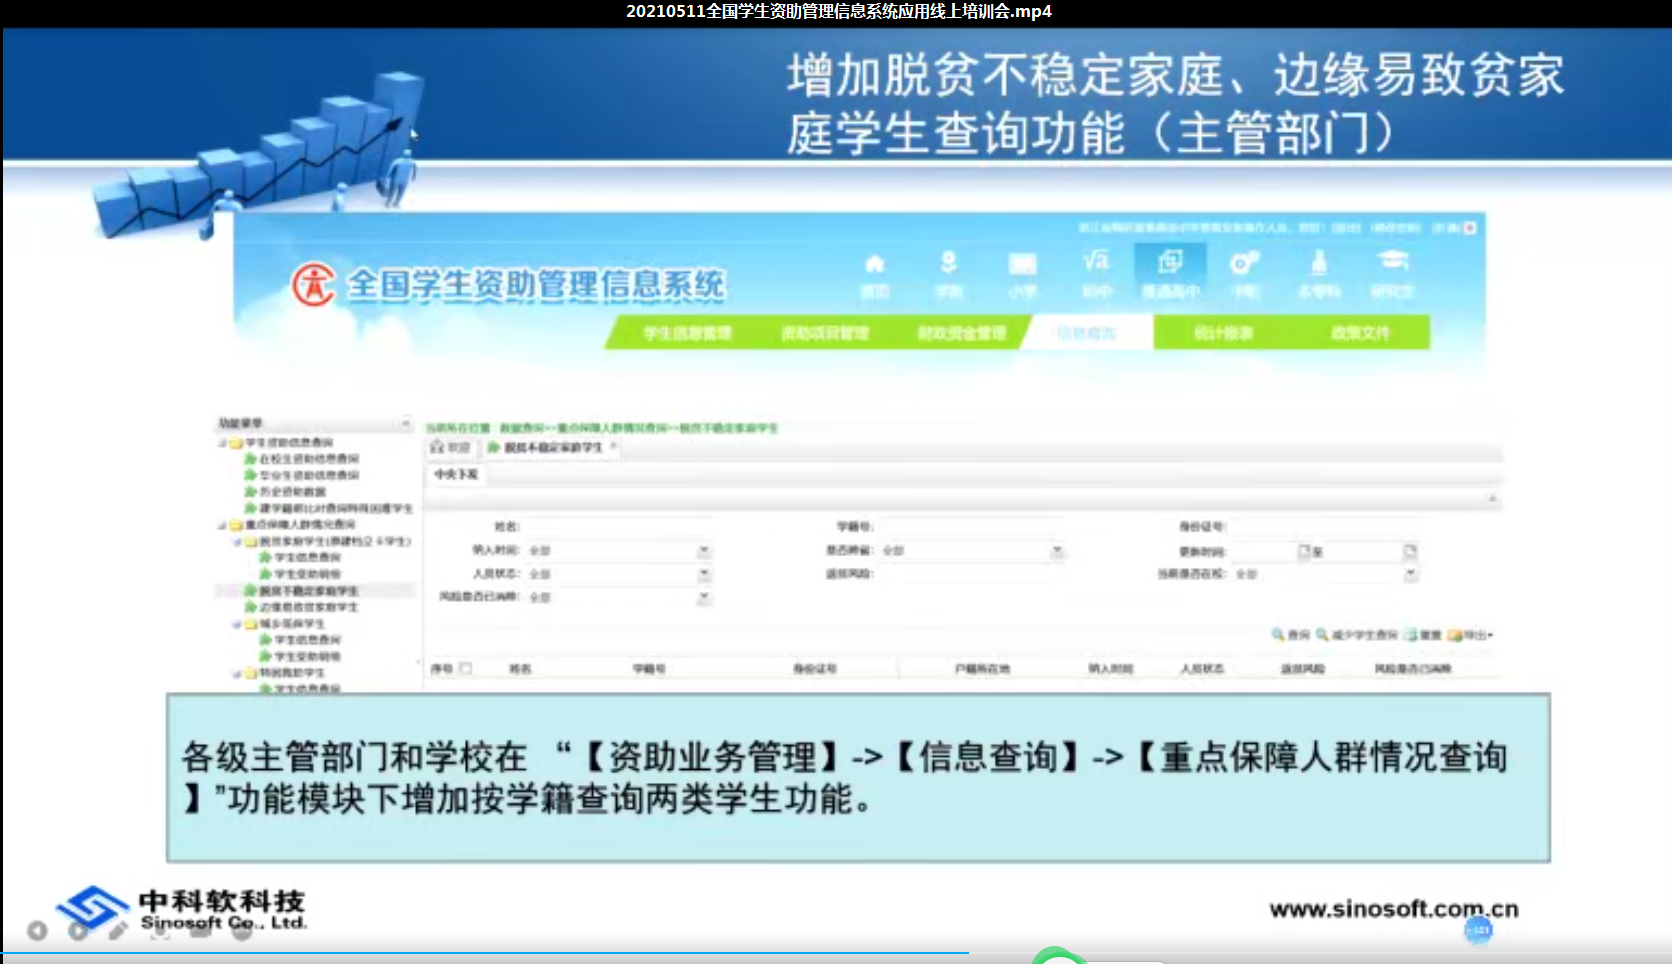Open 纳入时间 dropdown list

pyautogui.click(x=704, y=551)
